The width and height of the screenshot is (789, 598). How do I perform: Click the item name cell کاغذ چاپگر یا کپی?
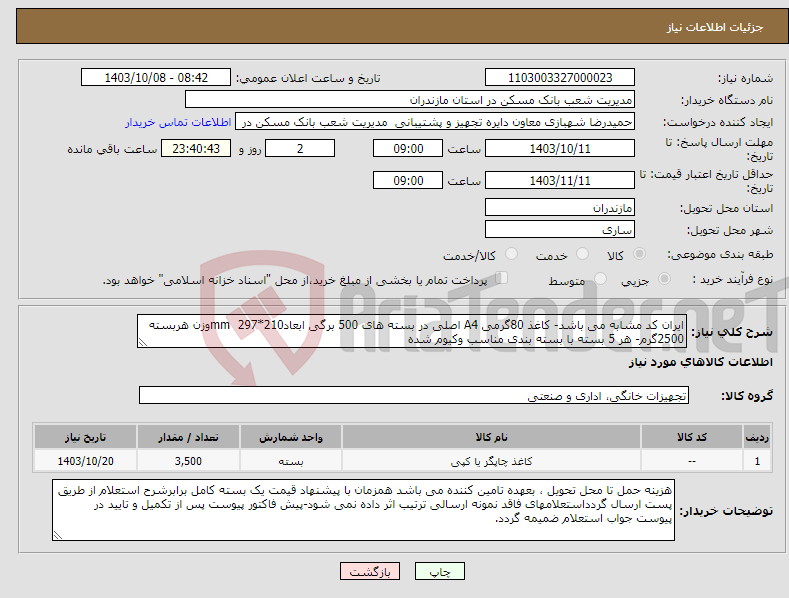[491, 461]
